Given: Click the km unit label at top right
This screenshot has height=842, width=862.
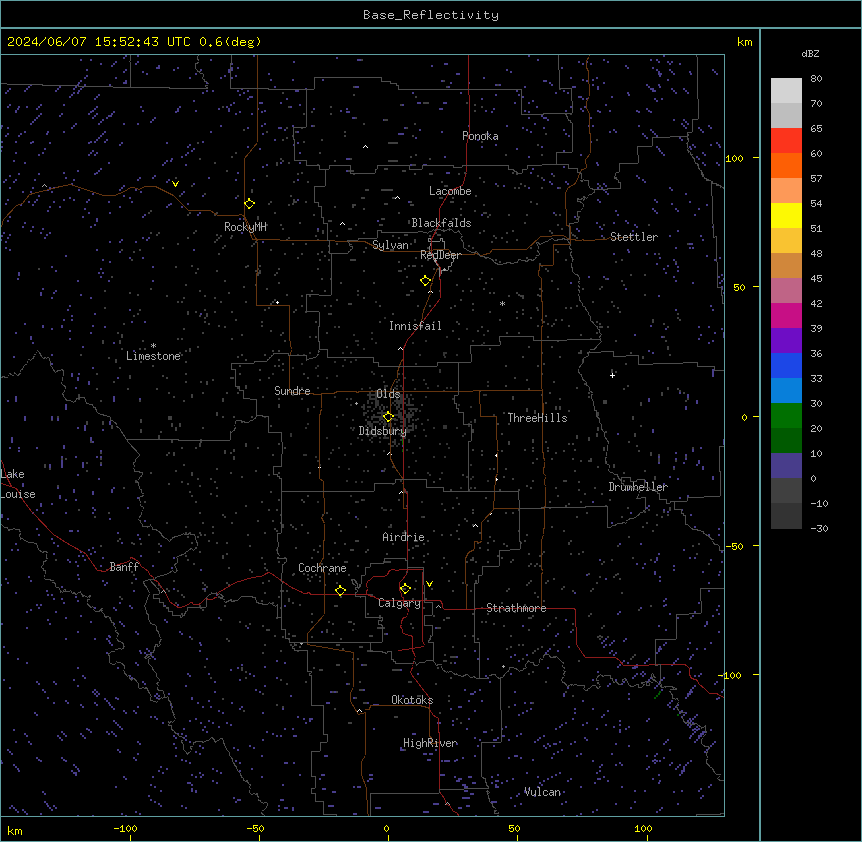Looking at the screenshot, I should pyautogui.click(x=745, y=42).
